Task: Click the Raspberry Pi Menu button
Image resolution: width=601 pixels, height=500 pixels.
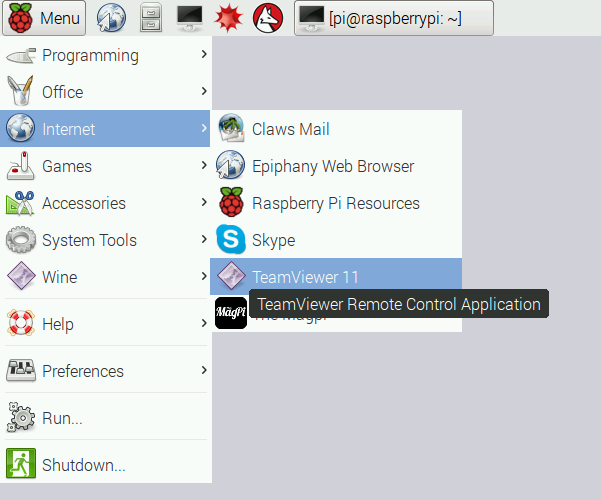Action: point(44,18)
